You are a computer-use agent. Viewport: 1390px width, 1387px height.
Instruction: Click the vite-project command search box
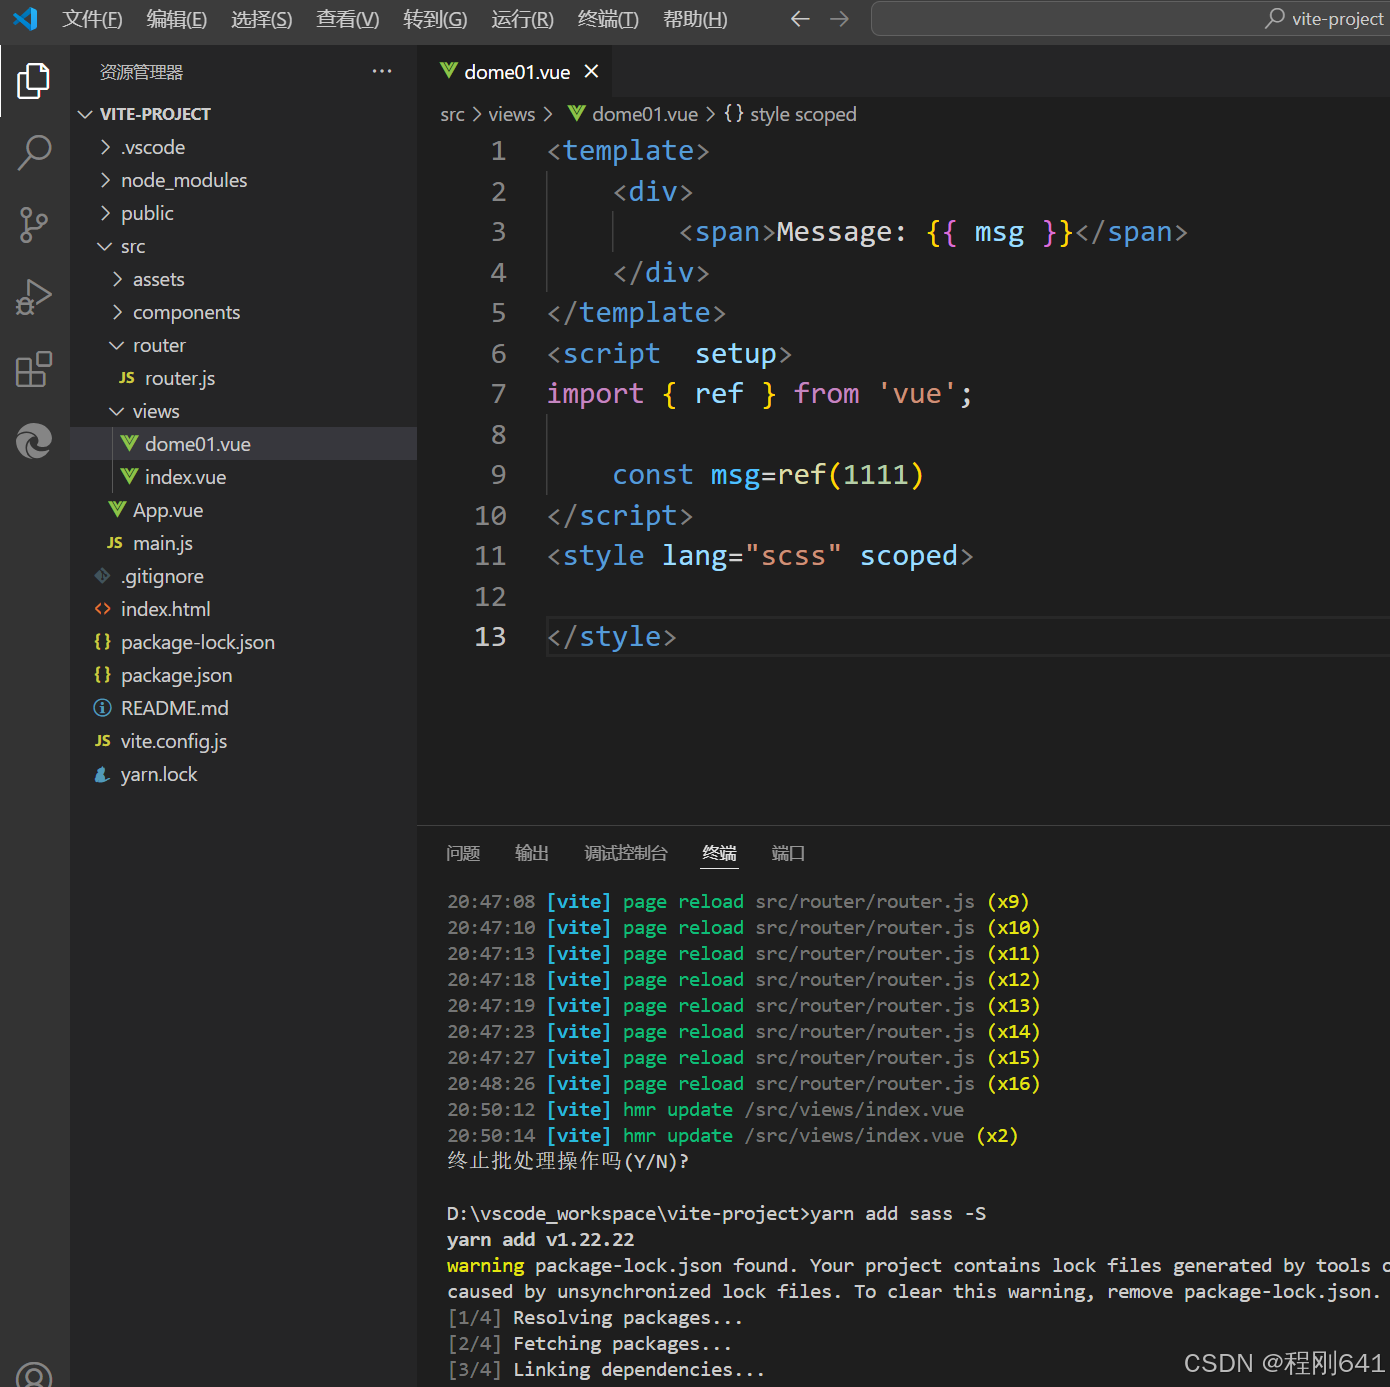click(x=1130, y=19)
